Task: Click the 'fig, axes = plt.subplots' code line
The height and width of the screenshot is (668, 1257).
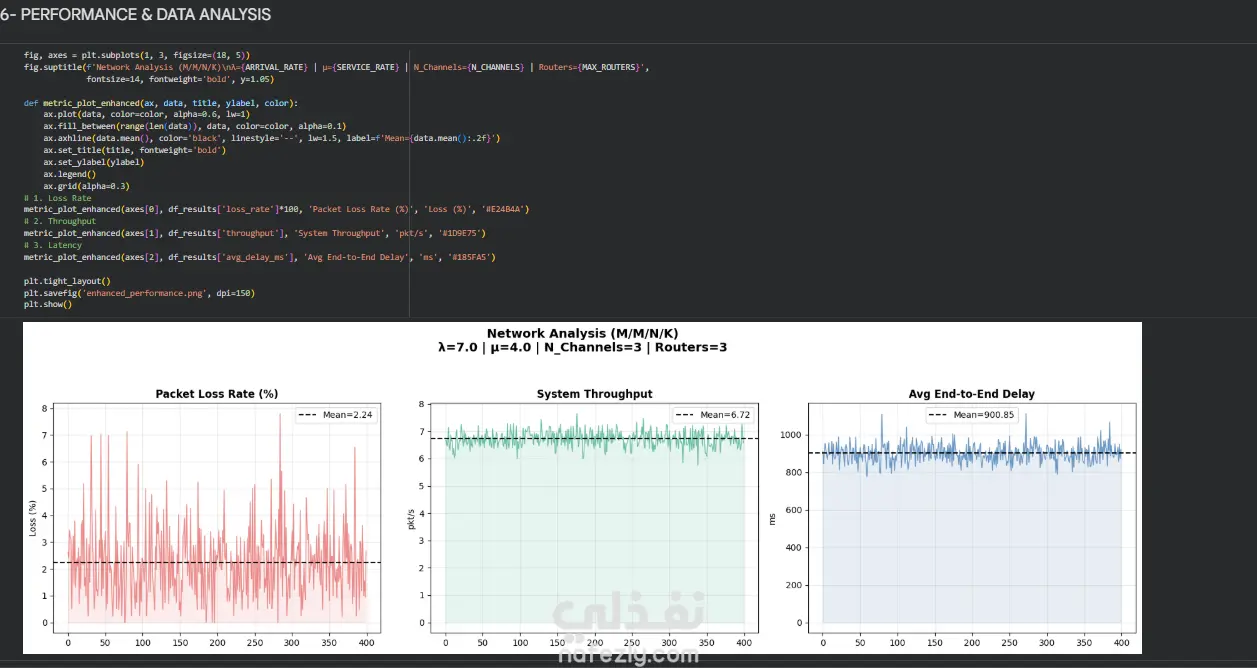Action: pyautogui.click(x=137, y=55)
